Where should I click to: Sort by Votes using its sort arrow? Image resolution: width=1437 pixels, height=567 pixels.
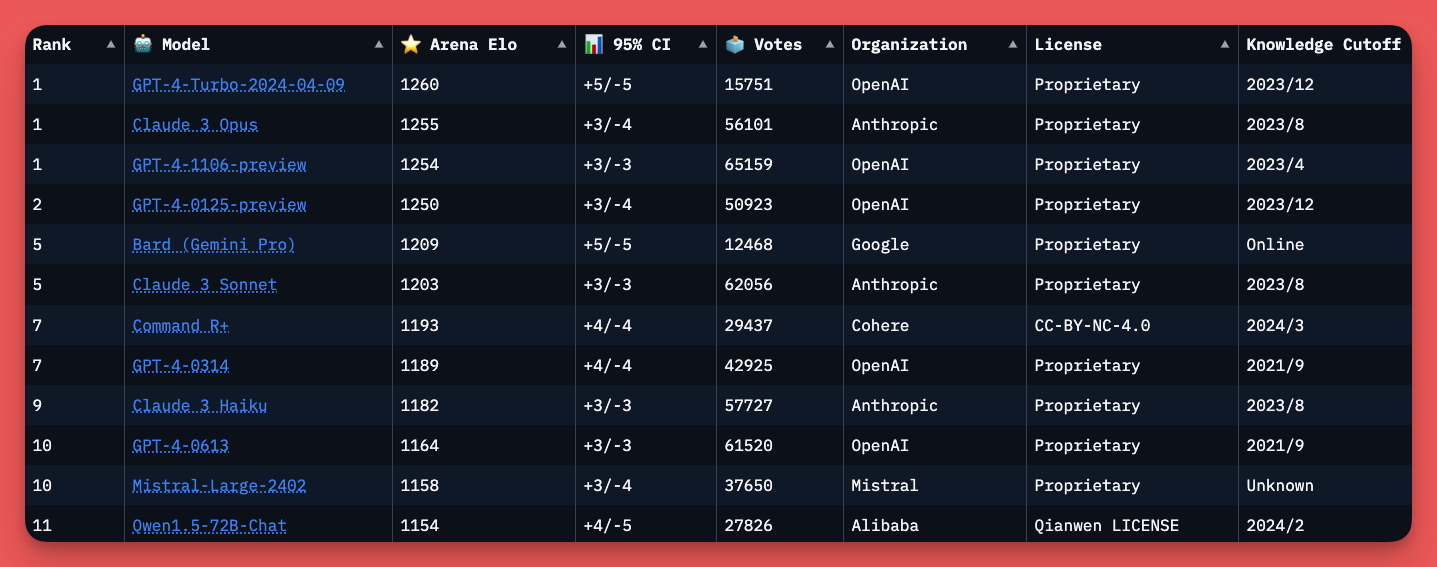pos(829,45)
